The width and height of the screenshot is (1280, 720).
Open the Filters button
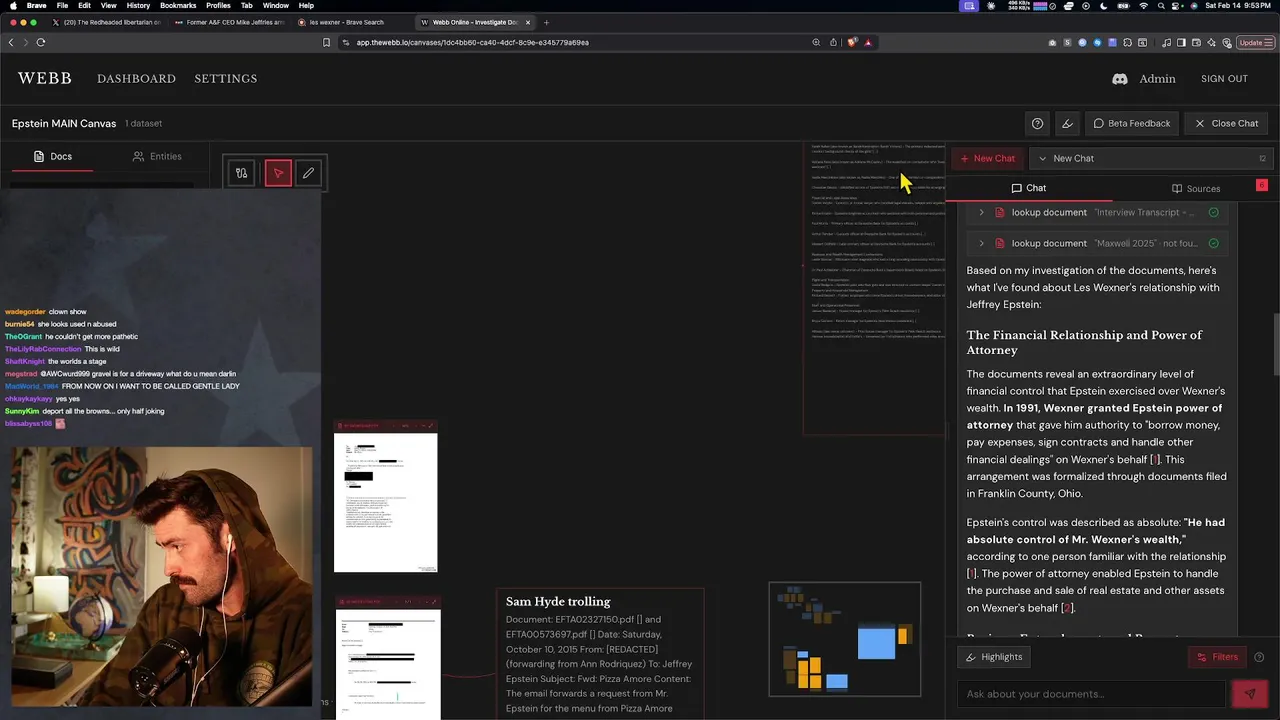(1217, 657)
